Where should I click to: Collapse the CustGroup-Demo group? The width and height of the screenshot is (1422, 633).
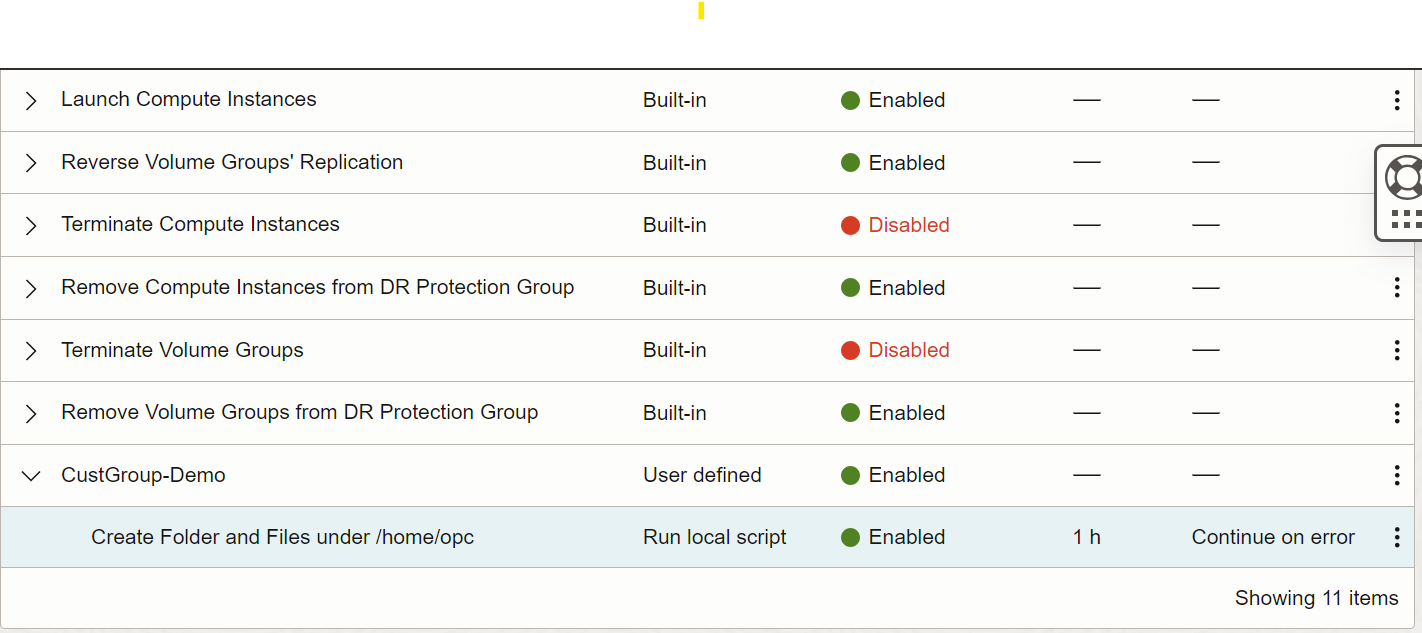click(30, 475)
